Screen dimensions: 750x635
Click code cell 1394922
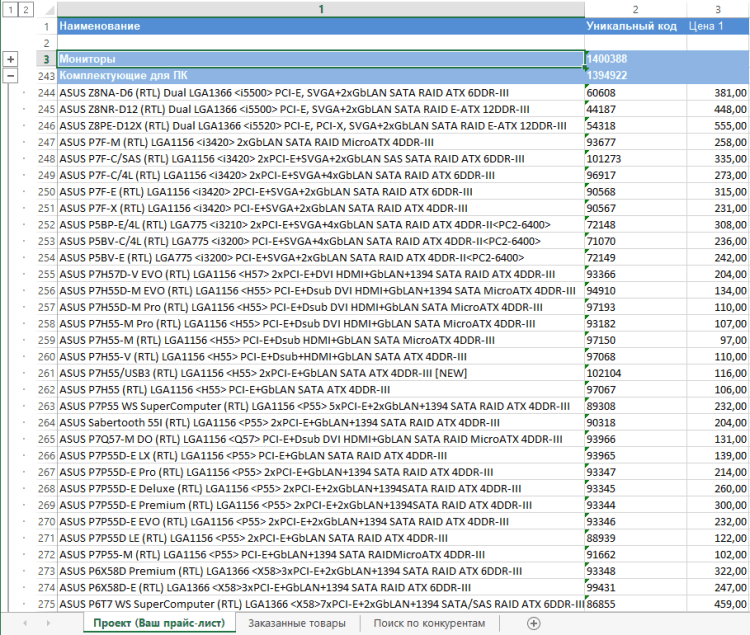pyautogui.click(x=636, y=76)
